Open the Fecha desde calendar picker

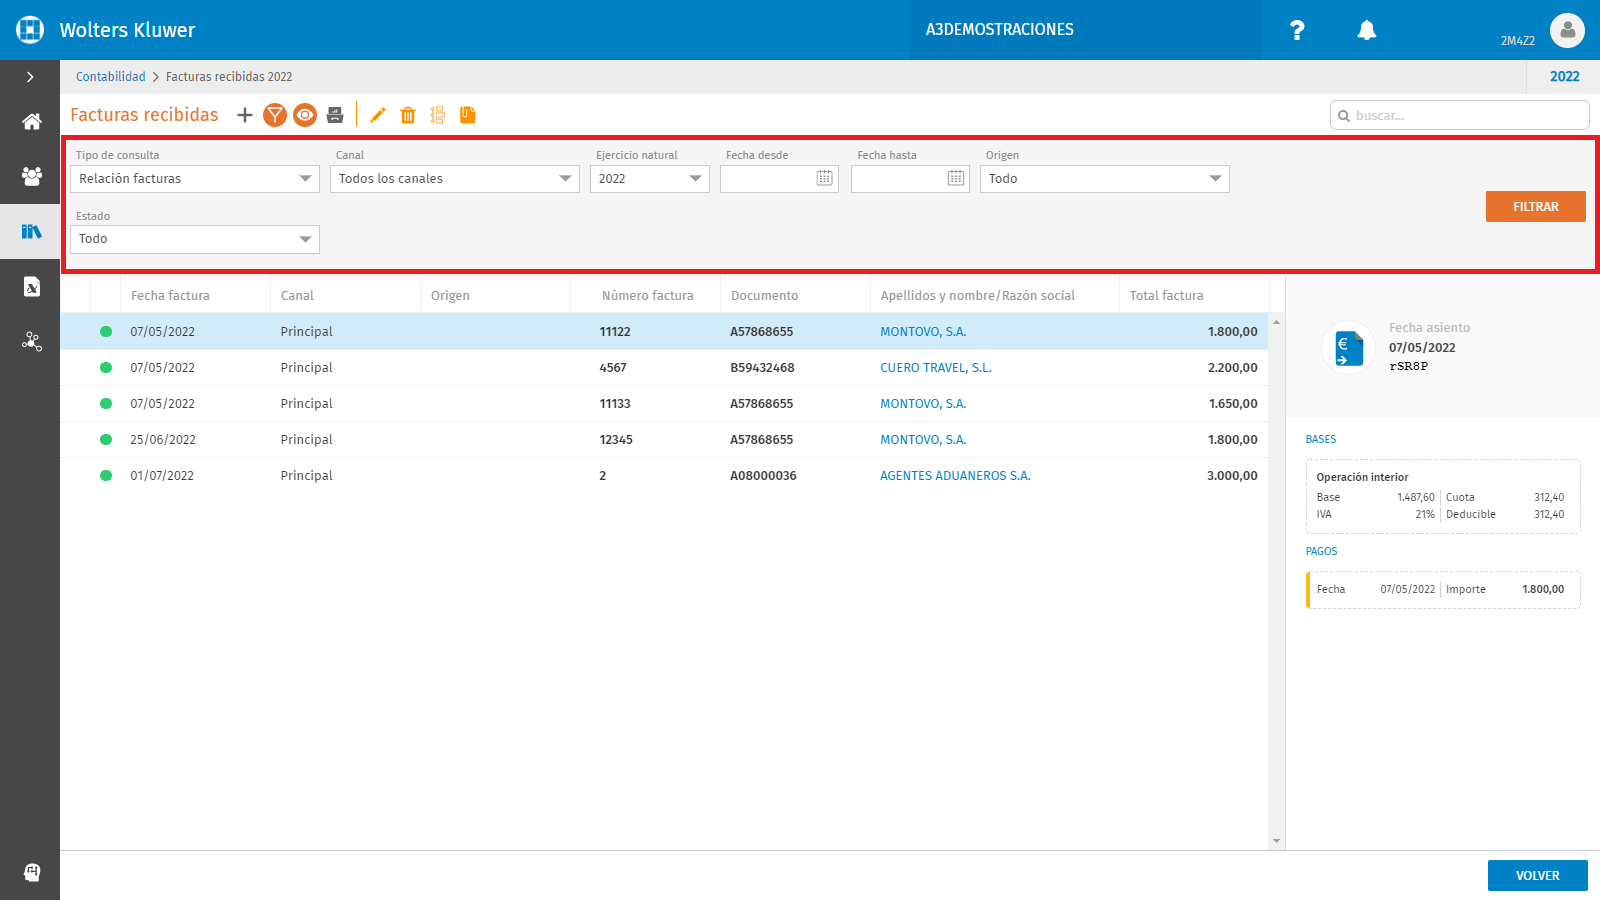tap(825, 178)
